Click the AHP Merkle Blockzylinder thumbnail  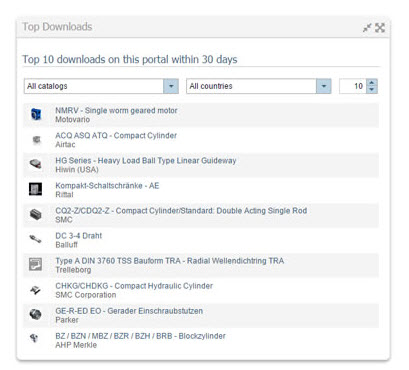34,339
